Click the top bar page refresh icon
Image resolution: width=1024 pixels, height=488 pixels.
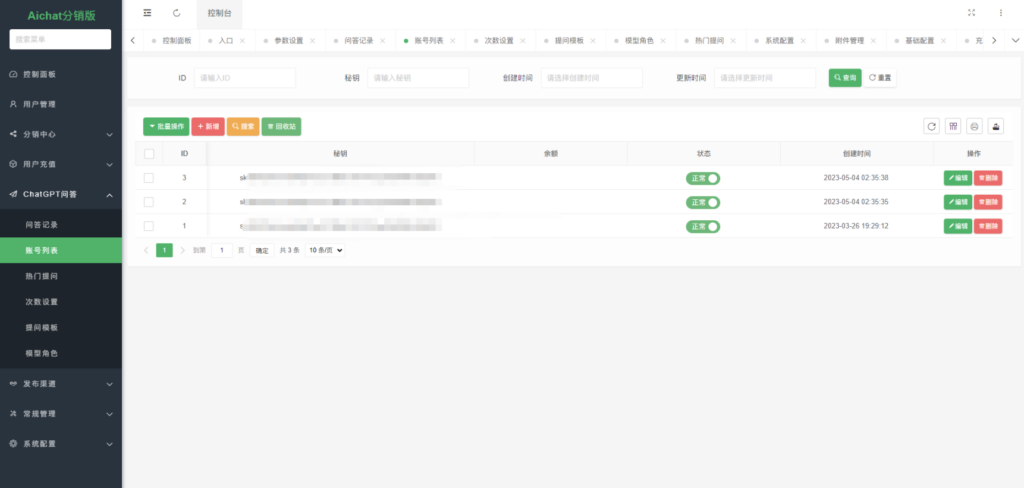176,12
